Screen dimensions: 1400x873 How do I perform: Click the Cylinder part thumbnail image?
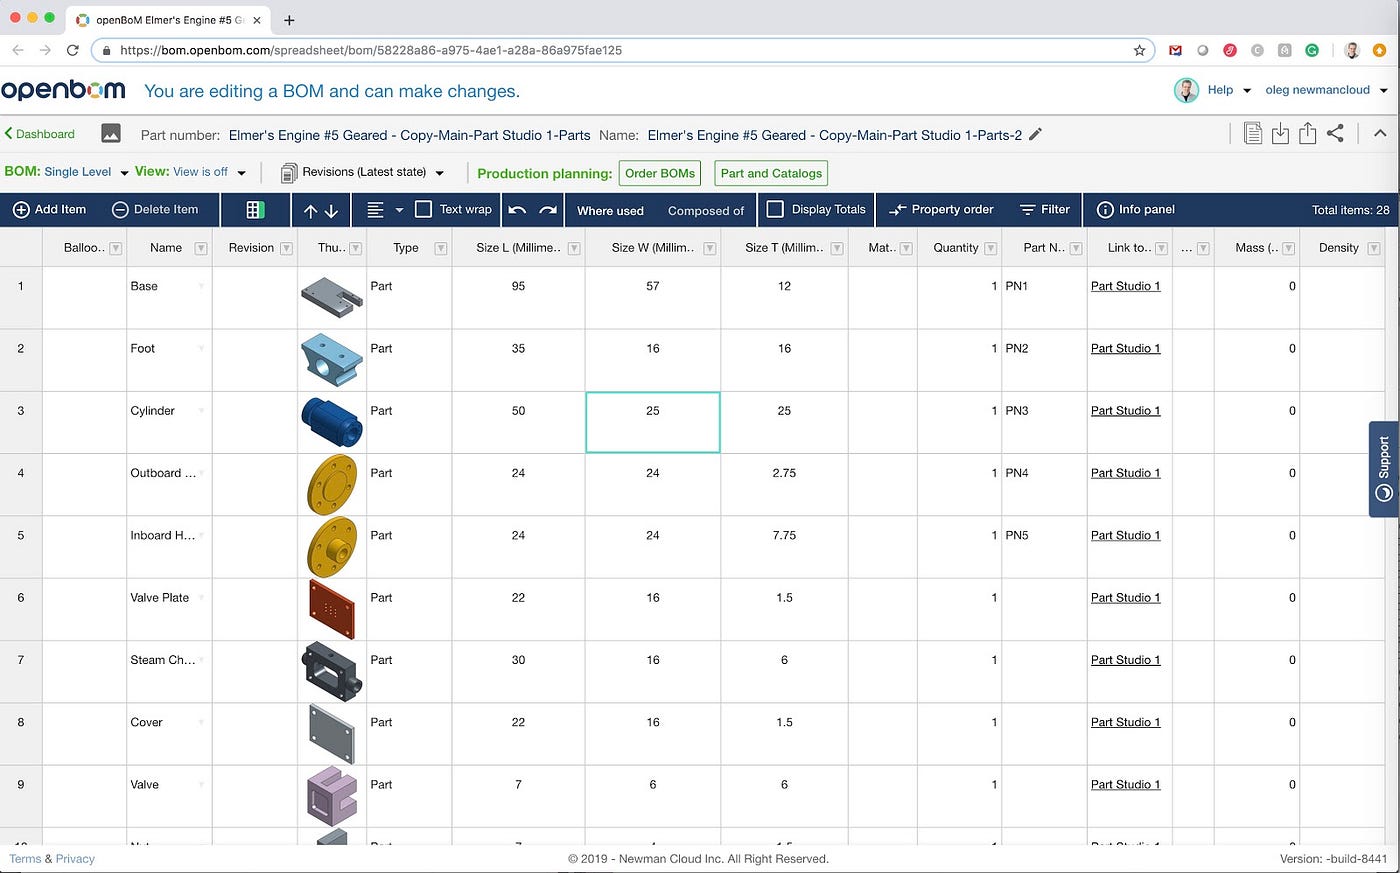[331, 422]
